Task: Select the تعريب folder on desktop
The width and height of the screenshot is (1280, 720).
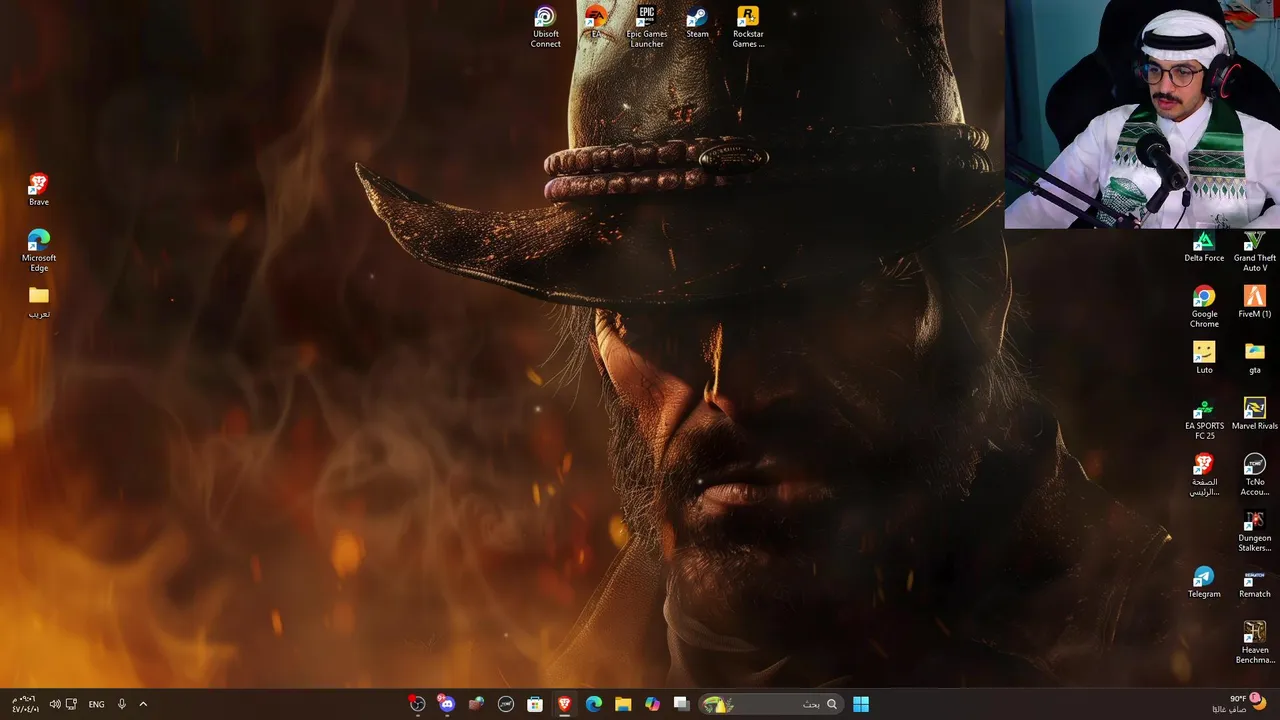Action: 38,302
